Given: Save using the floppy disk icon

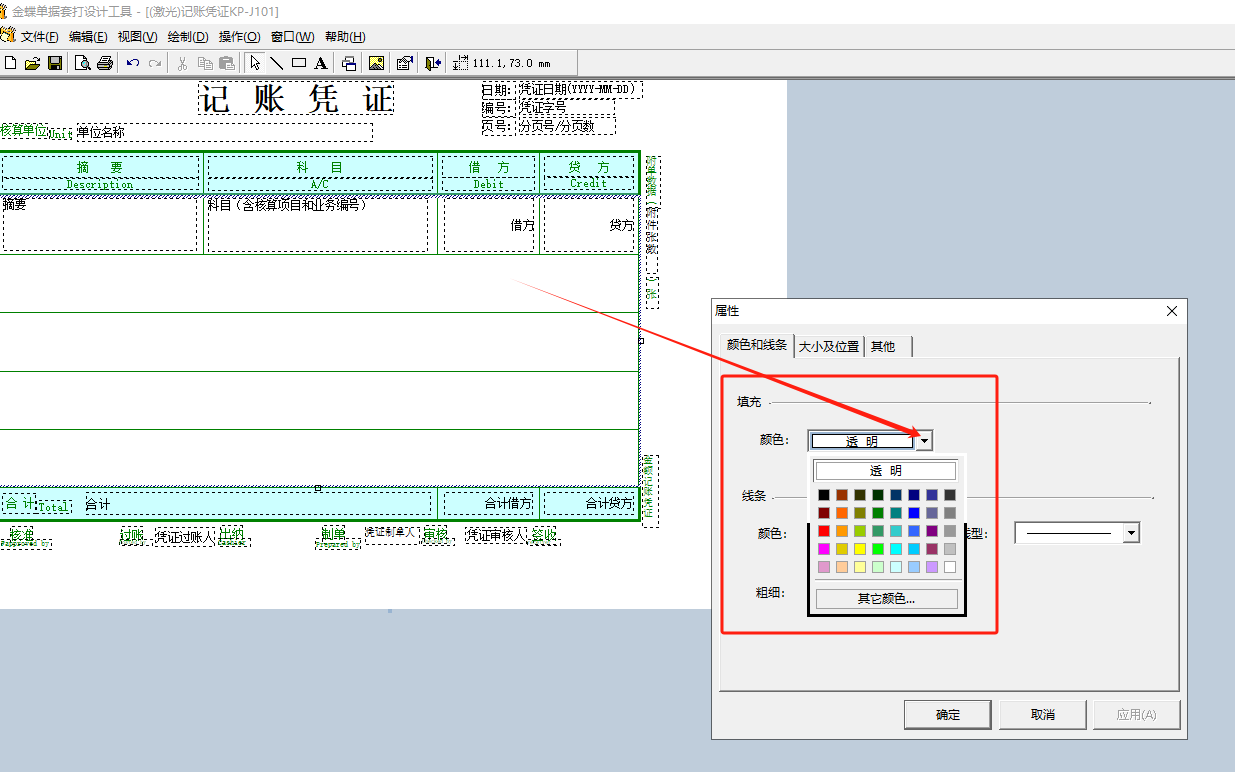Looking at the screenshot, I should coord(55,63).
